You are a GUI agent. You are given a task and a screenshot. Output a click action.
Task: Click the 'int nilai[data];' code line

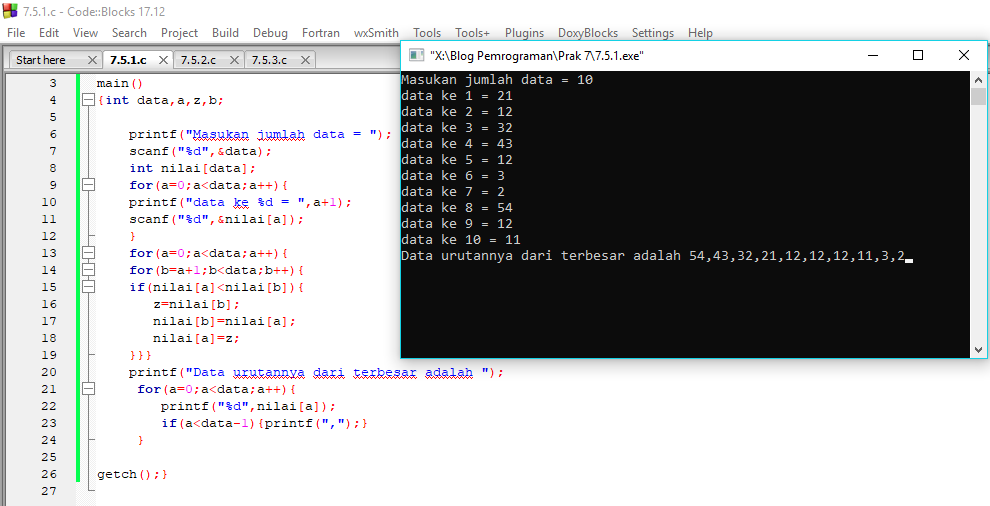click(x=193, y=168)
